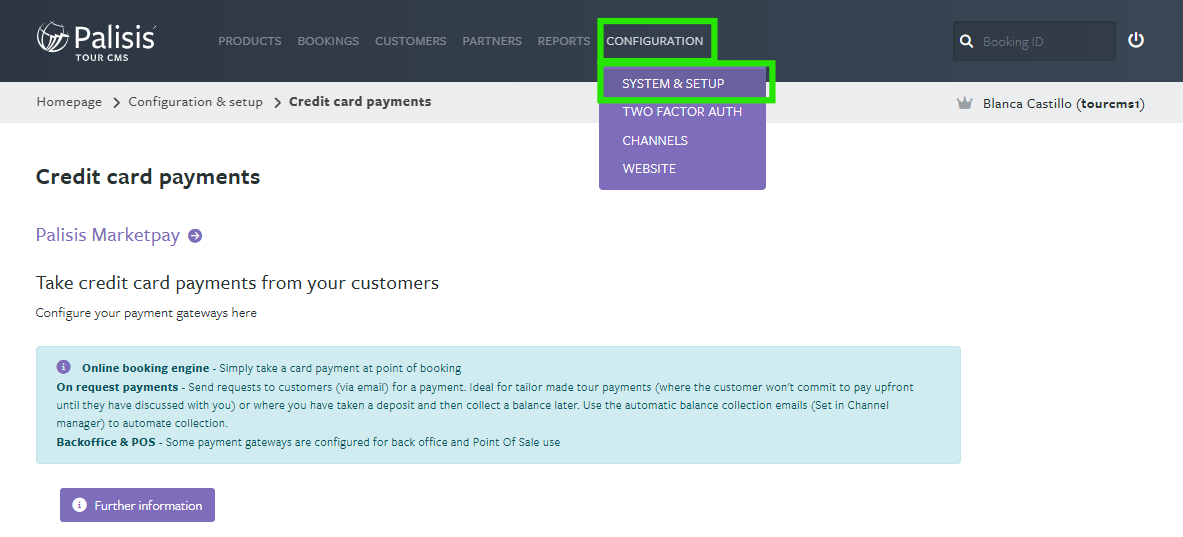
Task: Go to Homepage breadcrumb link
Action: tap(69, 102)
